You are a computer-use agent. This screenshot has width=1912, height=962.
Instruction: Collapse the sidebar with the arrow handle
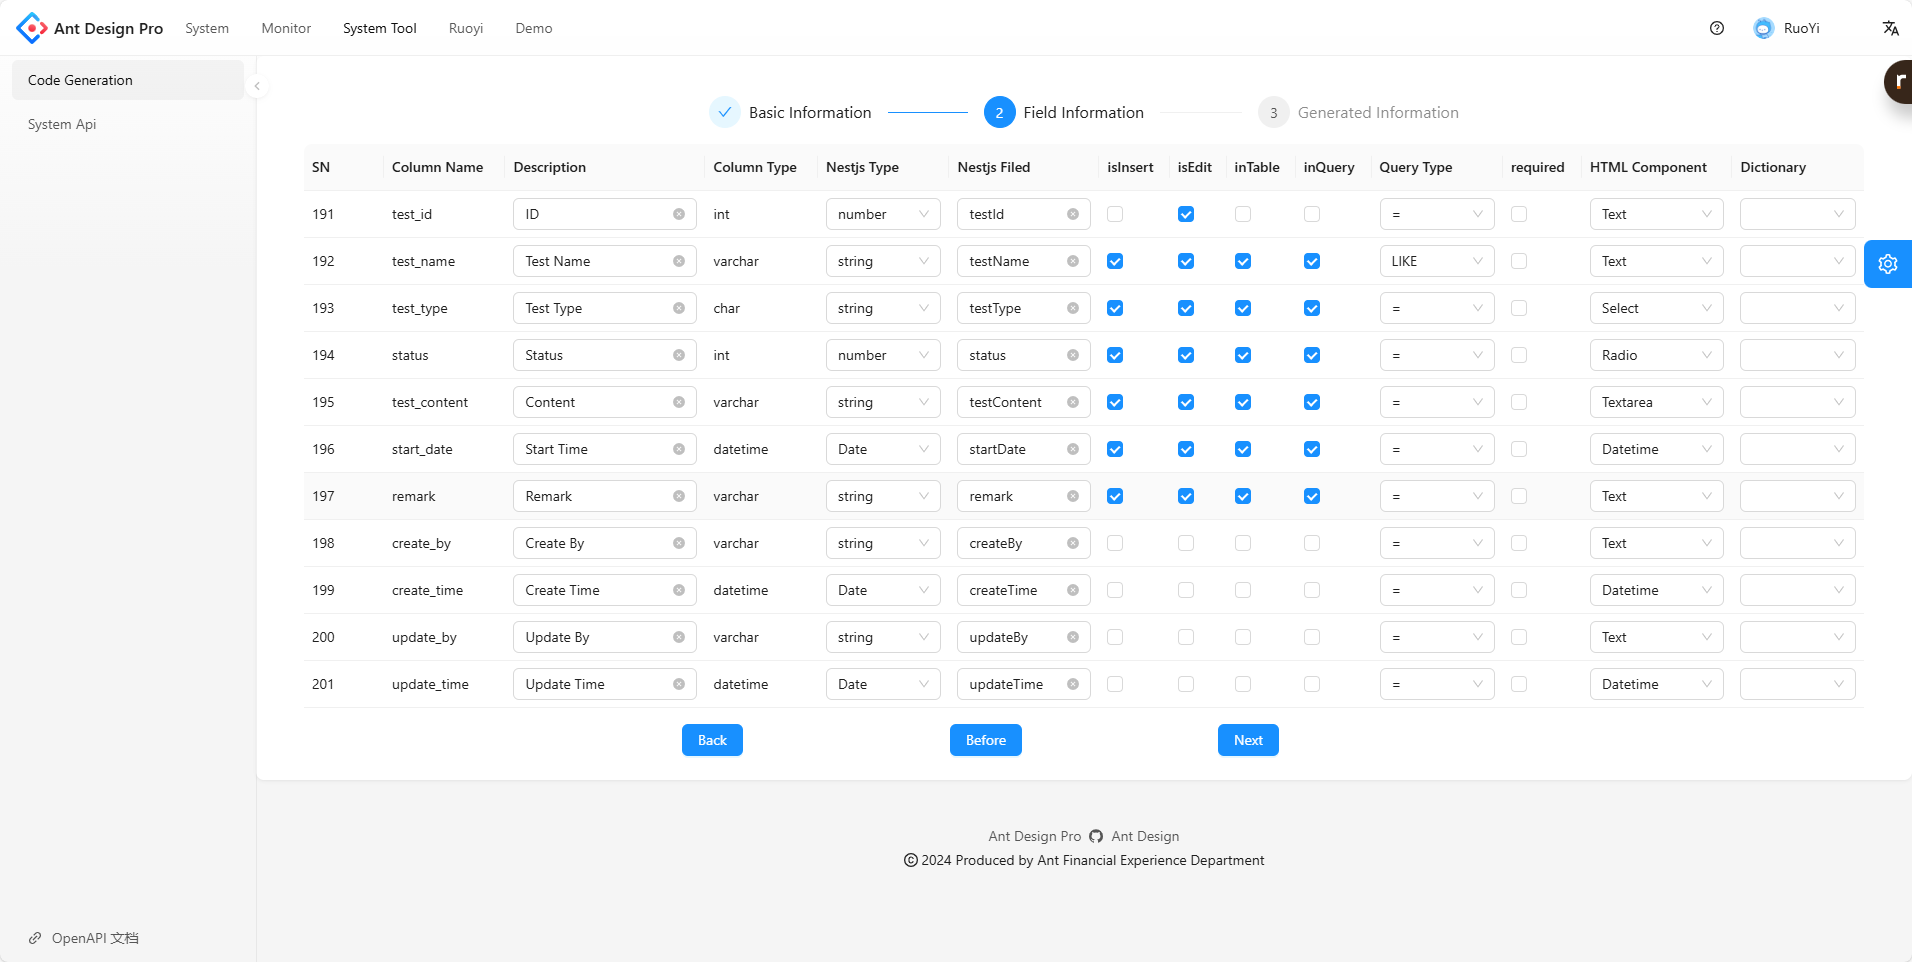pos(257,86)
